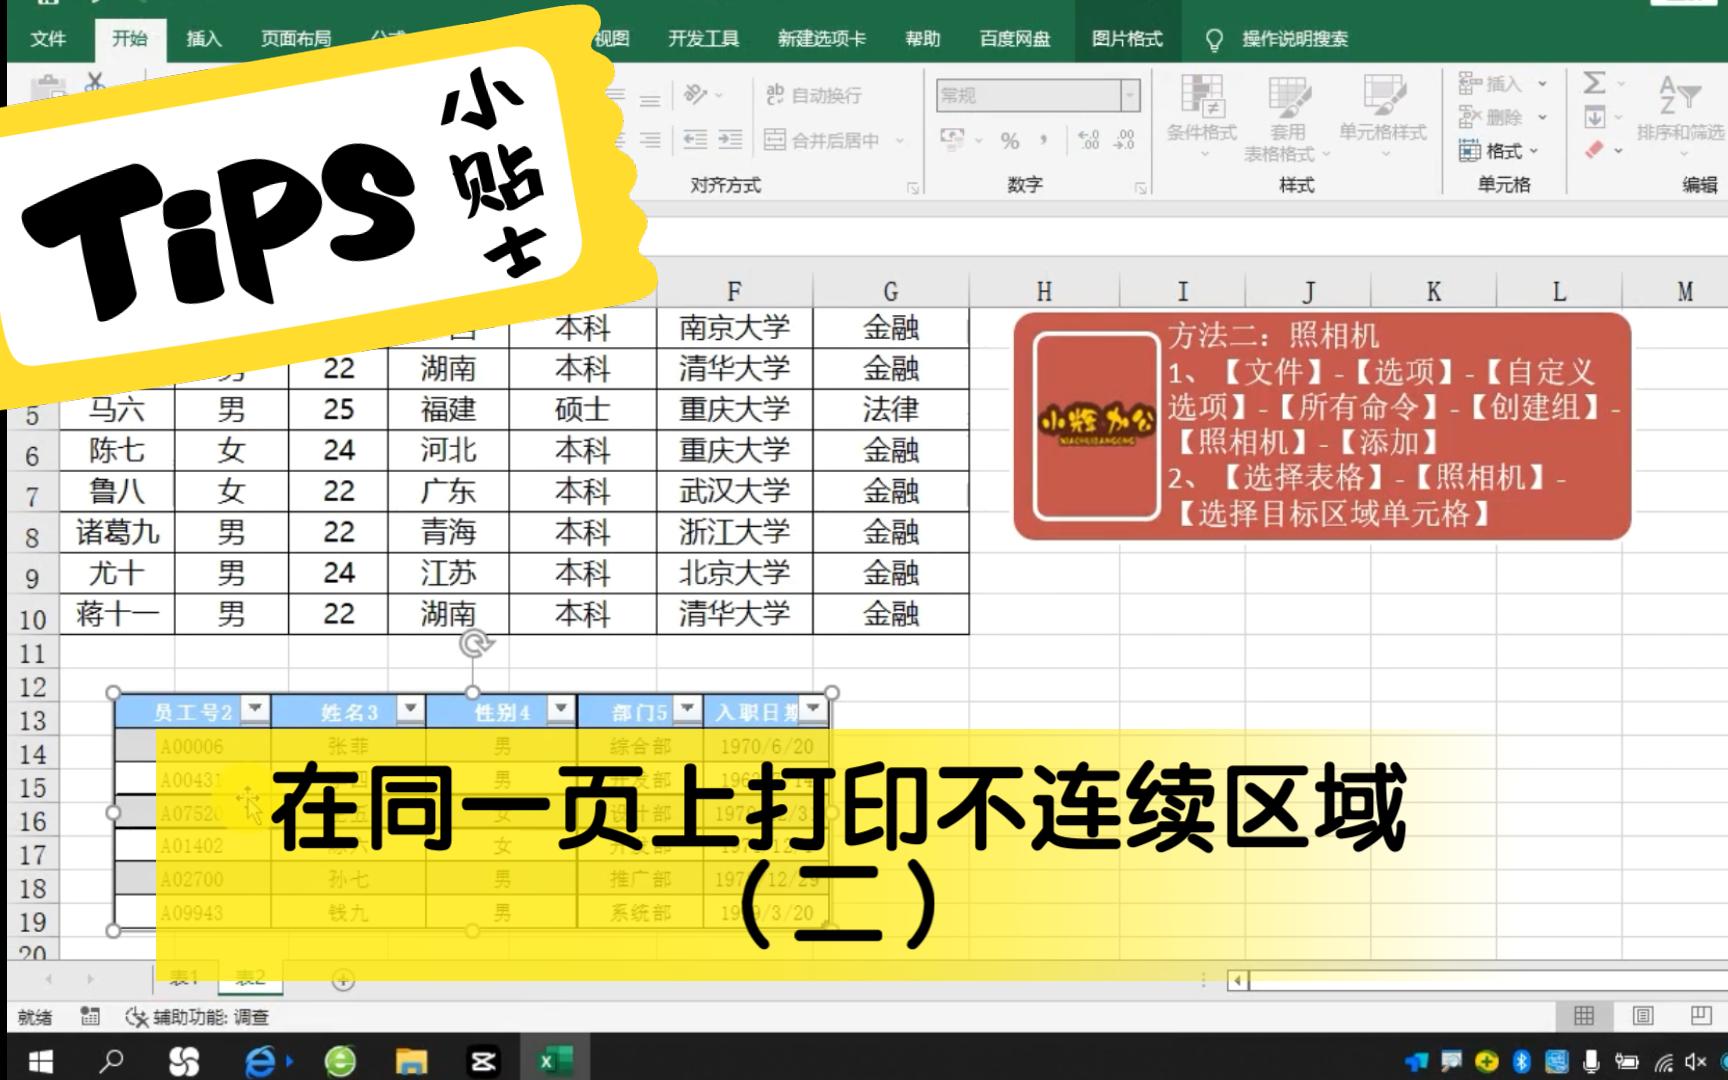Click the horizontal scrollbar left arrow
The image size is (1728, 1080).
[x=1238, y=980]
